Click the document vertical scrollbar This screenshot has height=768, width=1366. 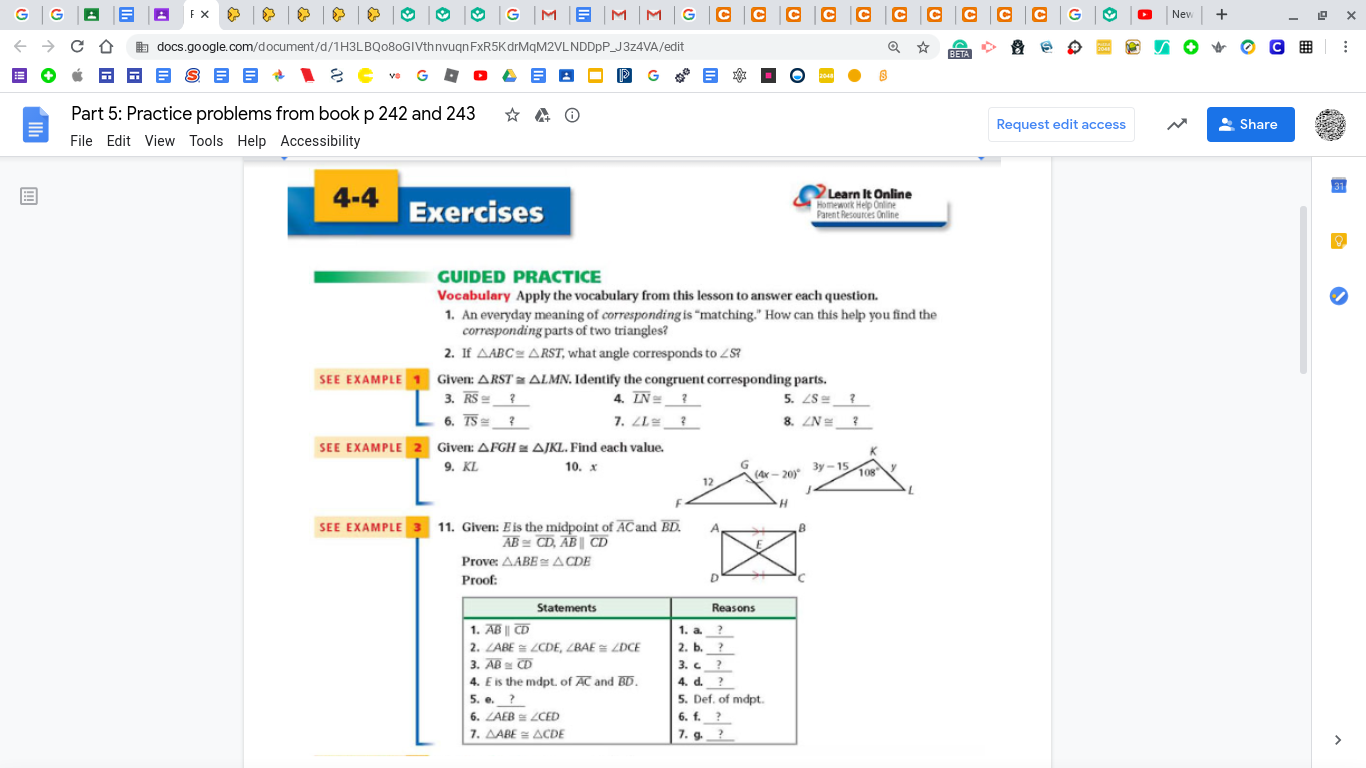[x=1303, y=290]
